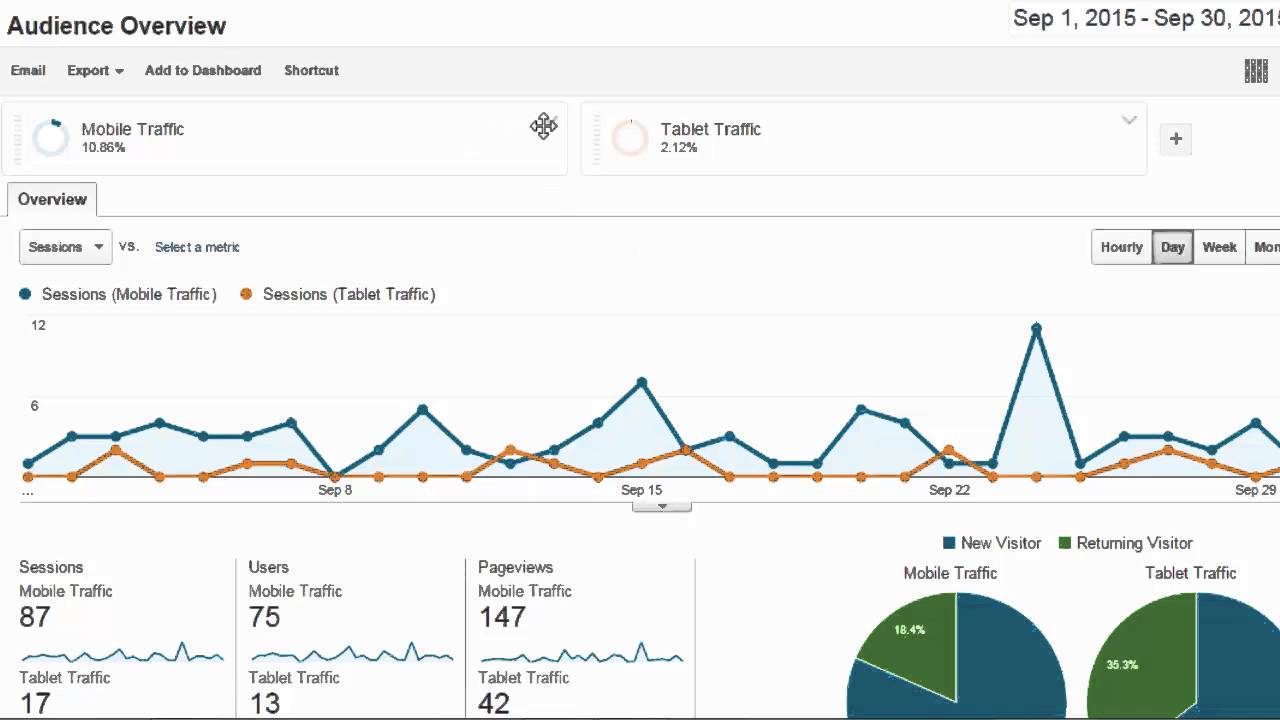Open the Sessions metric dropdown

[x=64, y=247]
